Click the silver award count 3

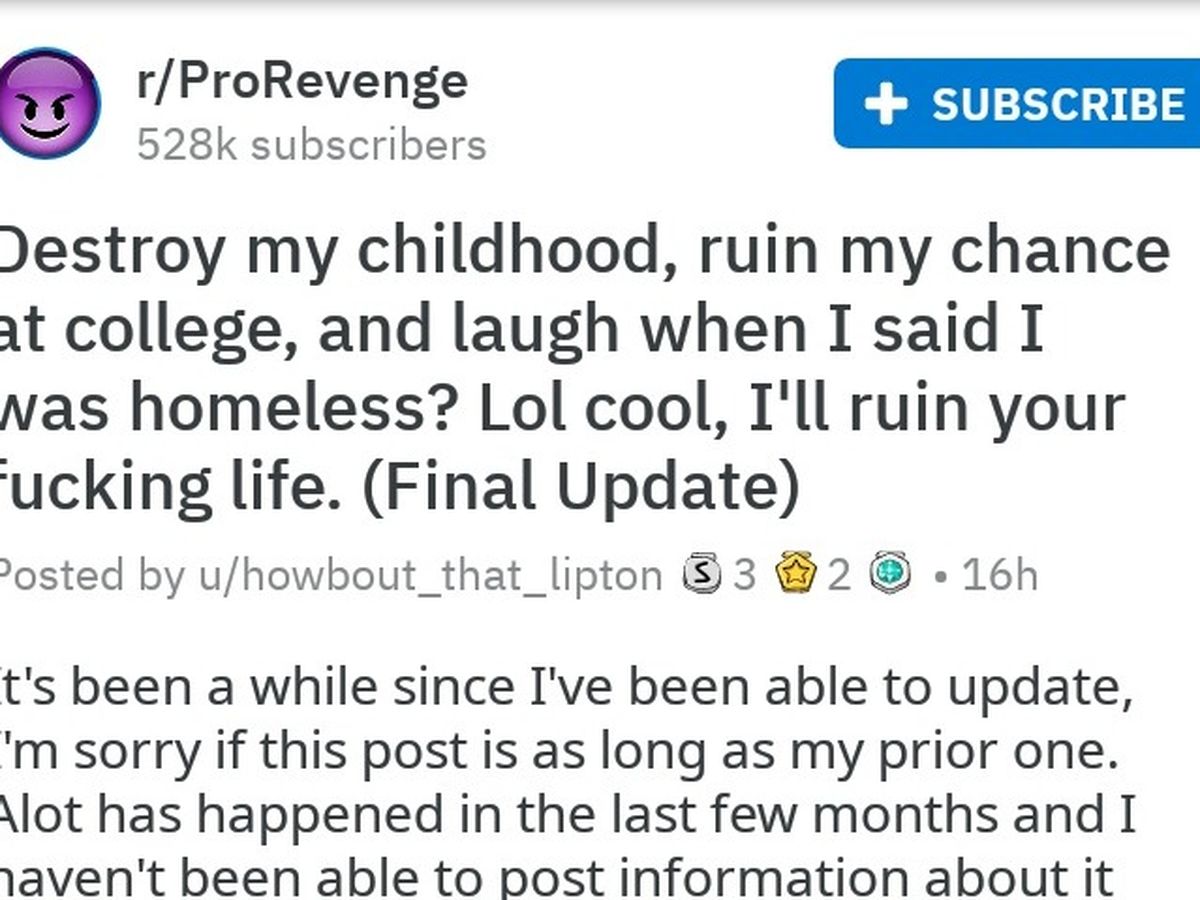[x=743, y=576]
